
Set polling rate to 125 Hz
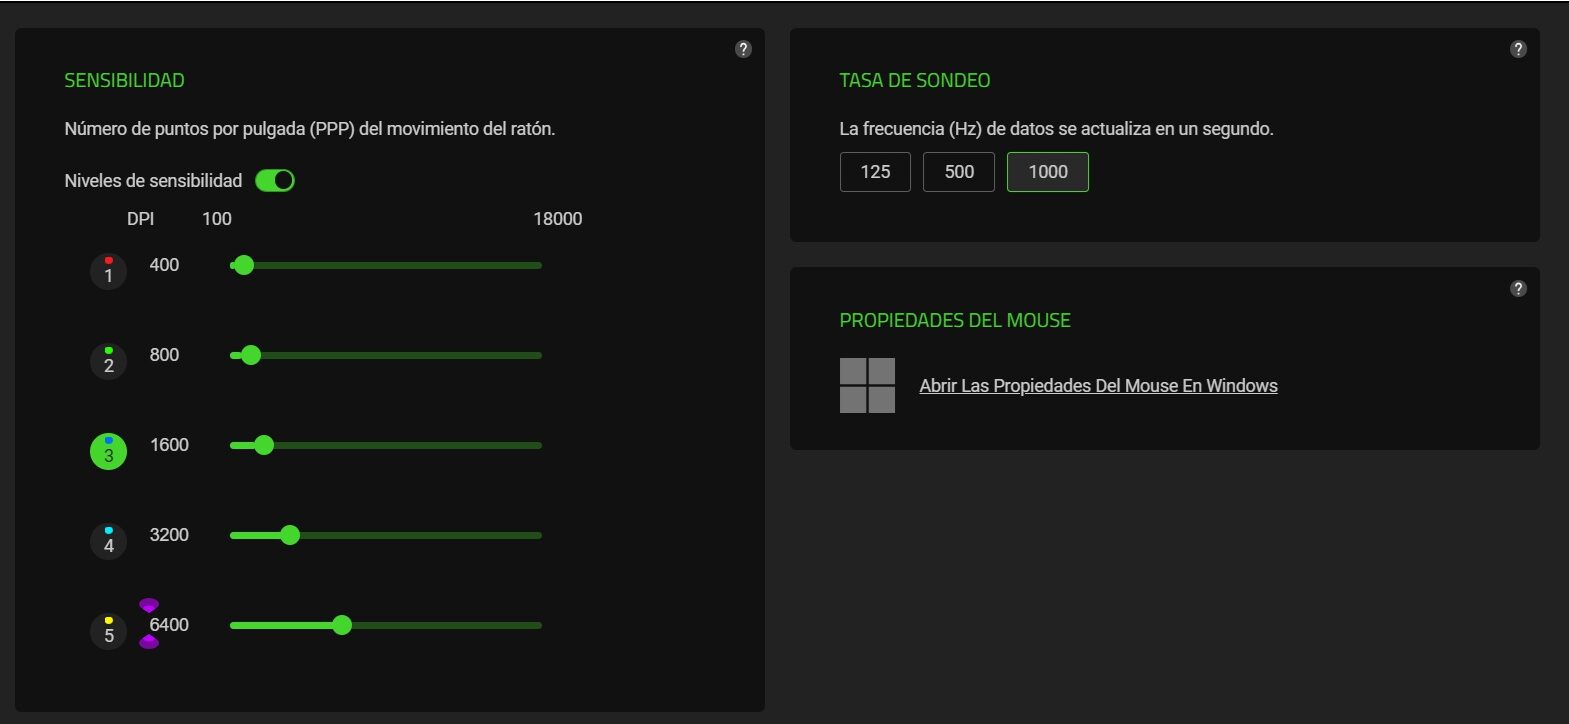(875, 172)
